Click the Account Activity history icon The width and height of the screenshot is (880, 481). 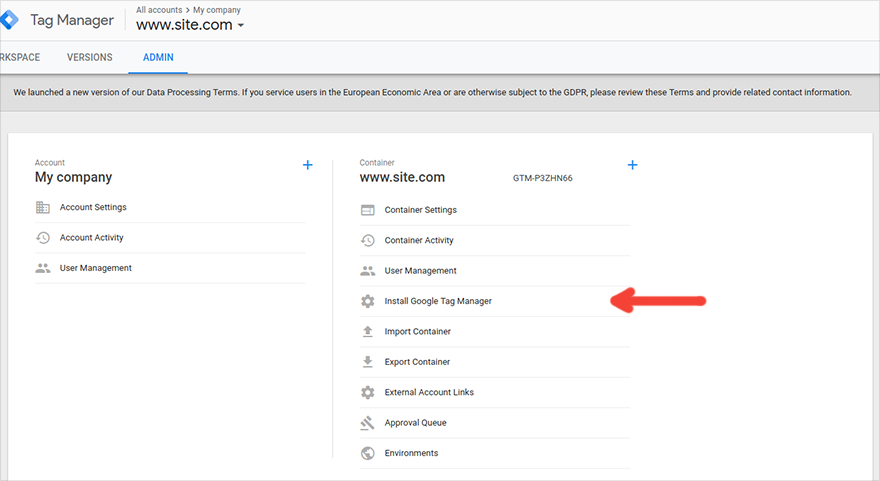(43, 237)
